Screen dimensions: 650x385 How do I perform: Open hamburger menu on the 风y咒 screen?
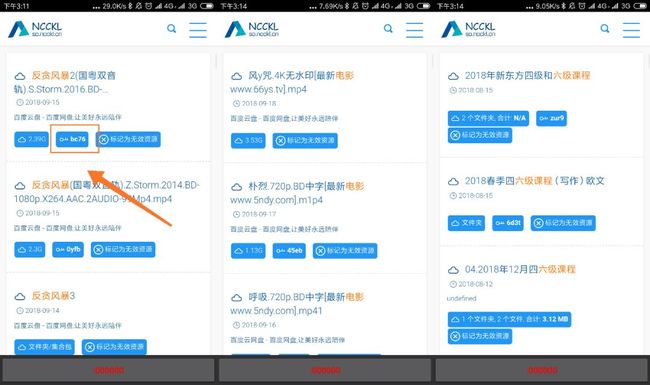click(x=415, y=30)
